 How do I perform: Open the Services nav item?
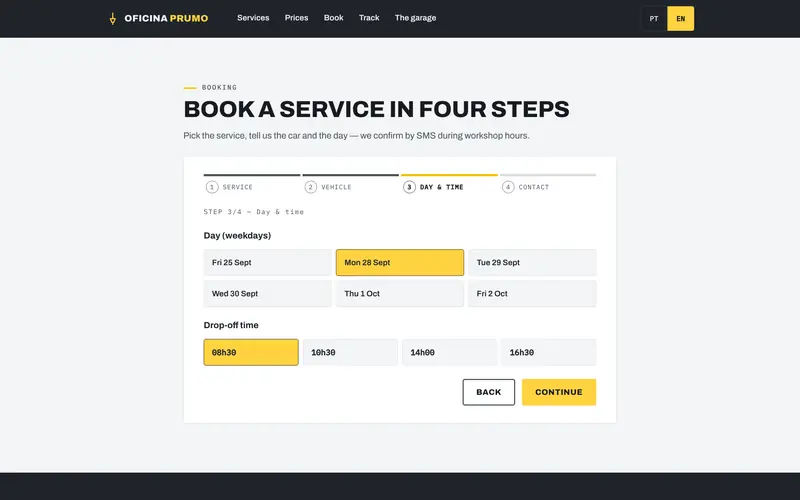pyautogui.click(x=253, y=18)
